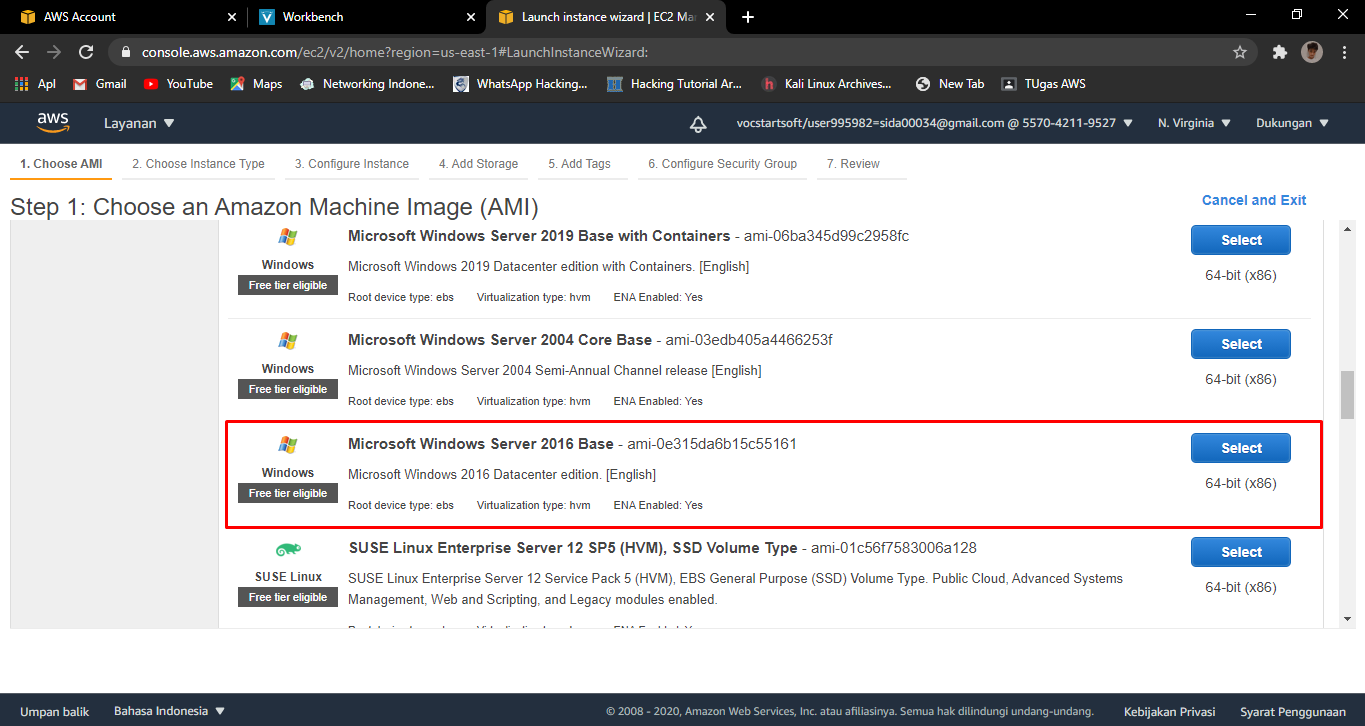Go to 3. Configure Instance step
The image size is (1365, 726).
(351, 164)
